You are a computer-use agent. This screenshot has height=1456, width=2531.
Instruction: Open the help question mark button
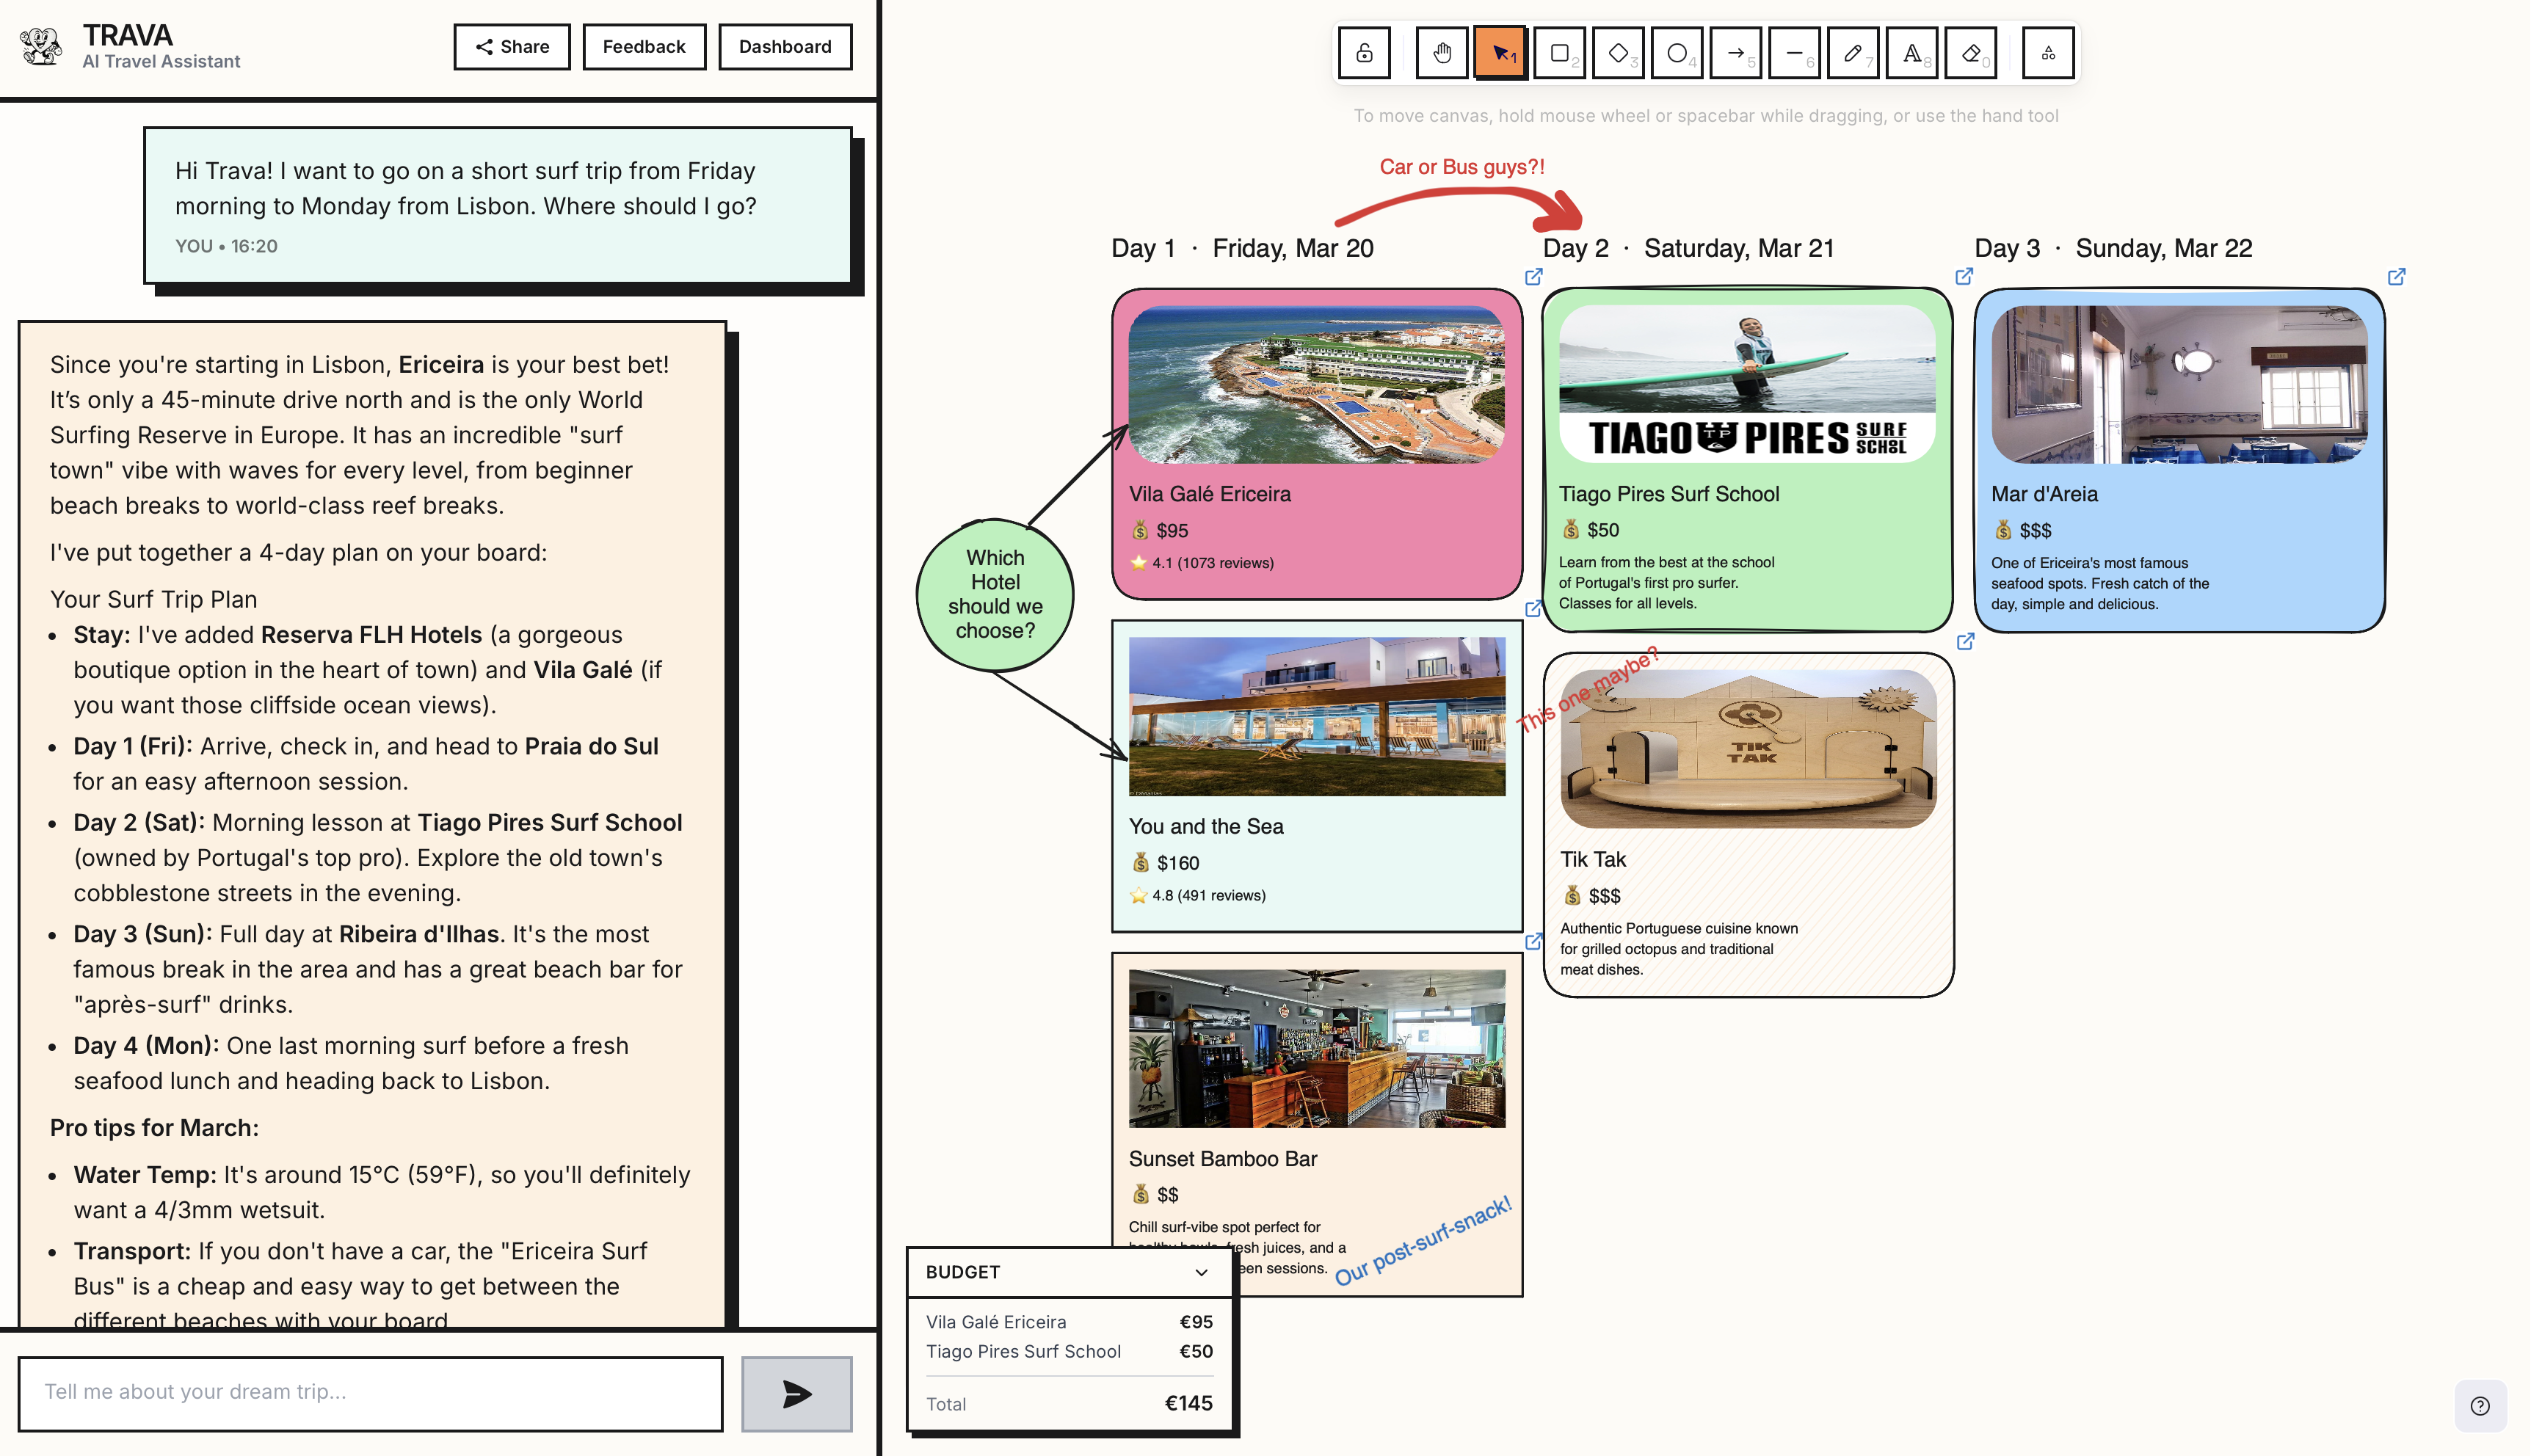click(2480, 1405)
